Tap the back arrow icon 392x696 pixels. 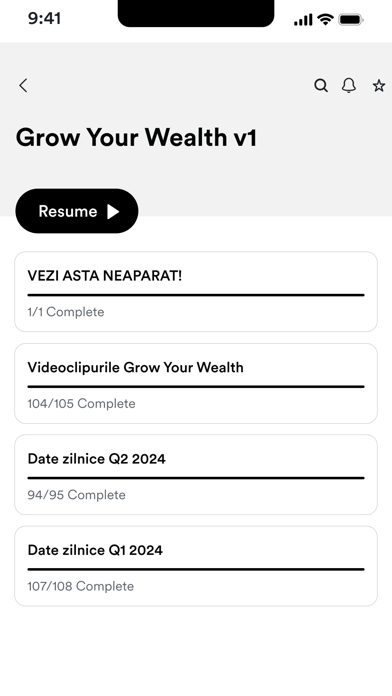click(24, 85)
